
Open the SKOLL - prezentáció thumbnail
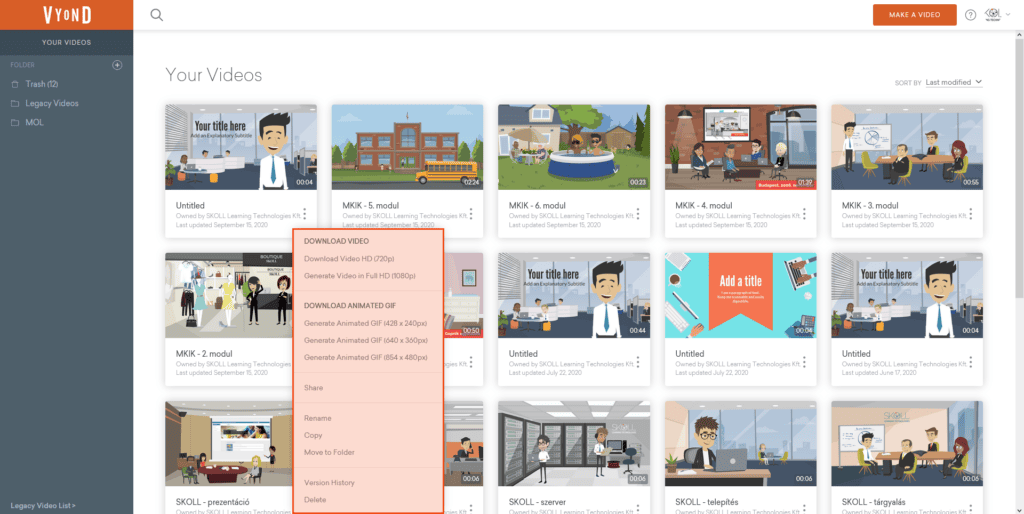[229, 443]
